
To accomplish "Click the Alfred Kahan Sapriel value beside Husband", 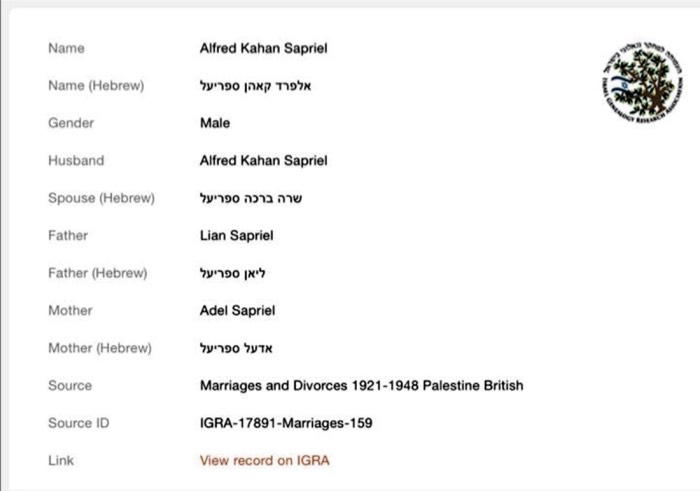I will tap(263, 161).
